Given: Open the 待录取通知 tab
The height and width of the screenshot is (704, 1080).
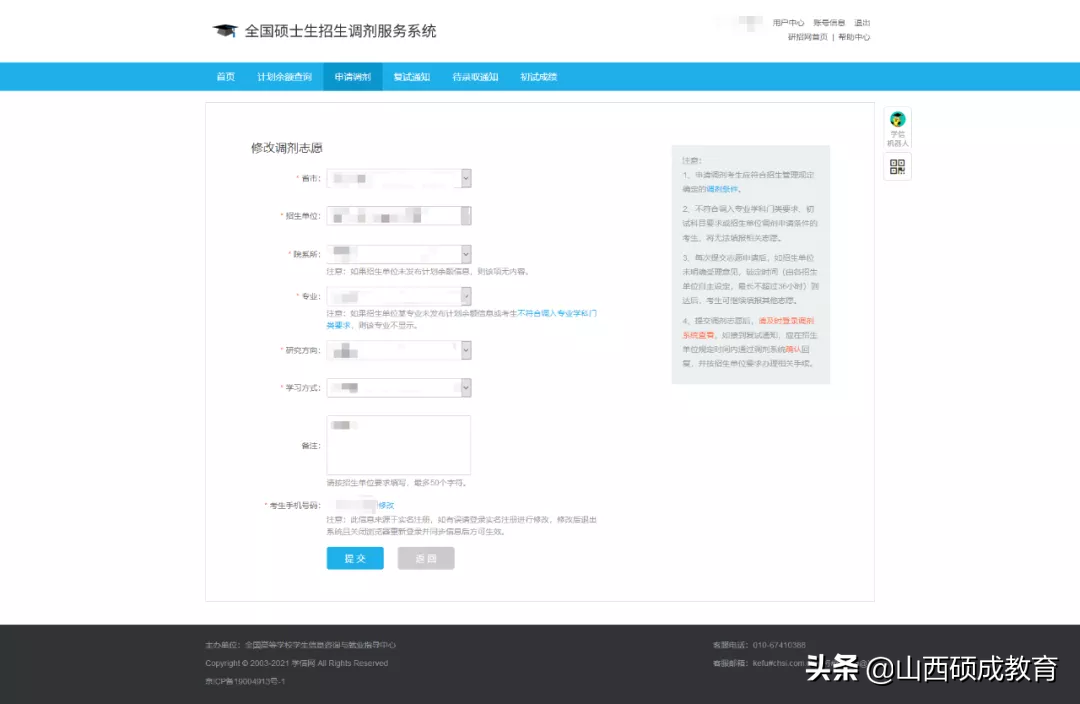Looking at the screenshot, I should [x=475, y=77].
